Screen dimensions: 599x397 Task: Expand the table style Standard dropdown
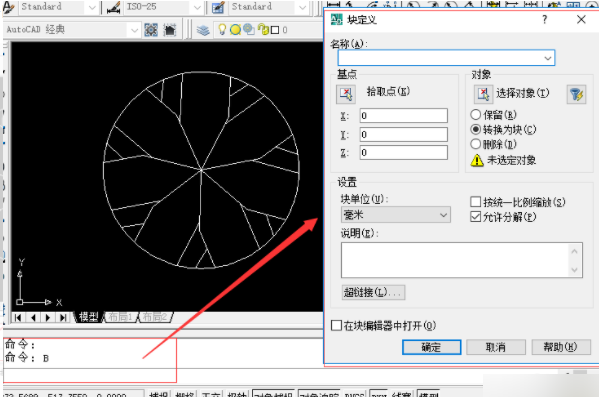click(x=302, y=8)
